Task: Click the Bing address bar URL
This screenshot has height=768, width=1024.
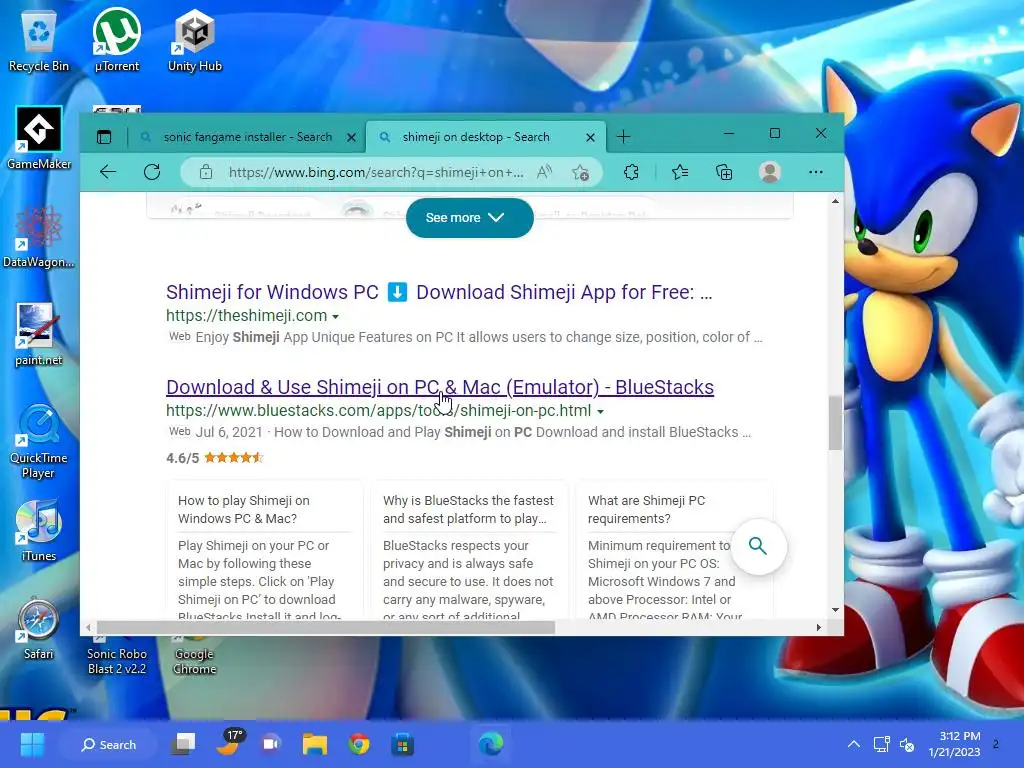Action: click(376, 172)
